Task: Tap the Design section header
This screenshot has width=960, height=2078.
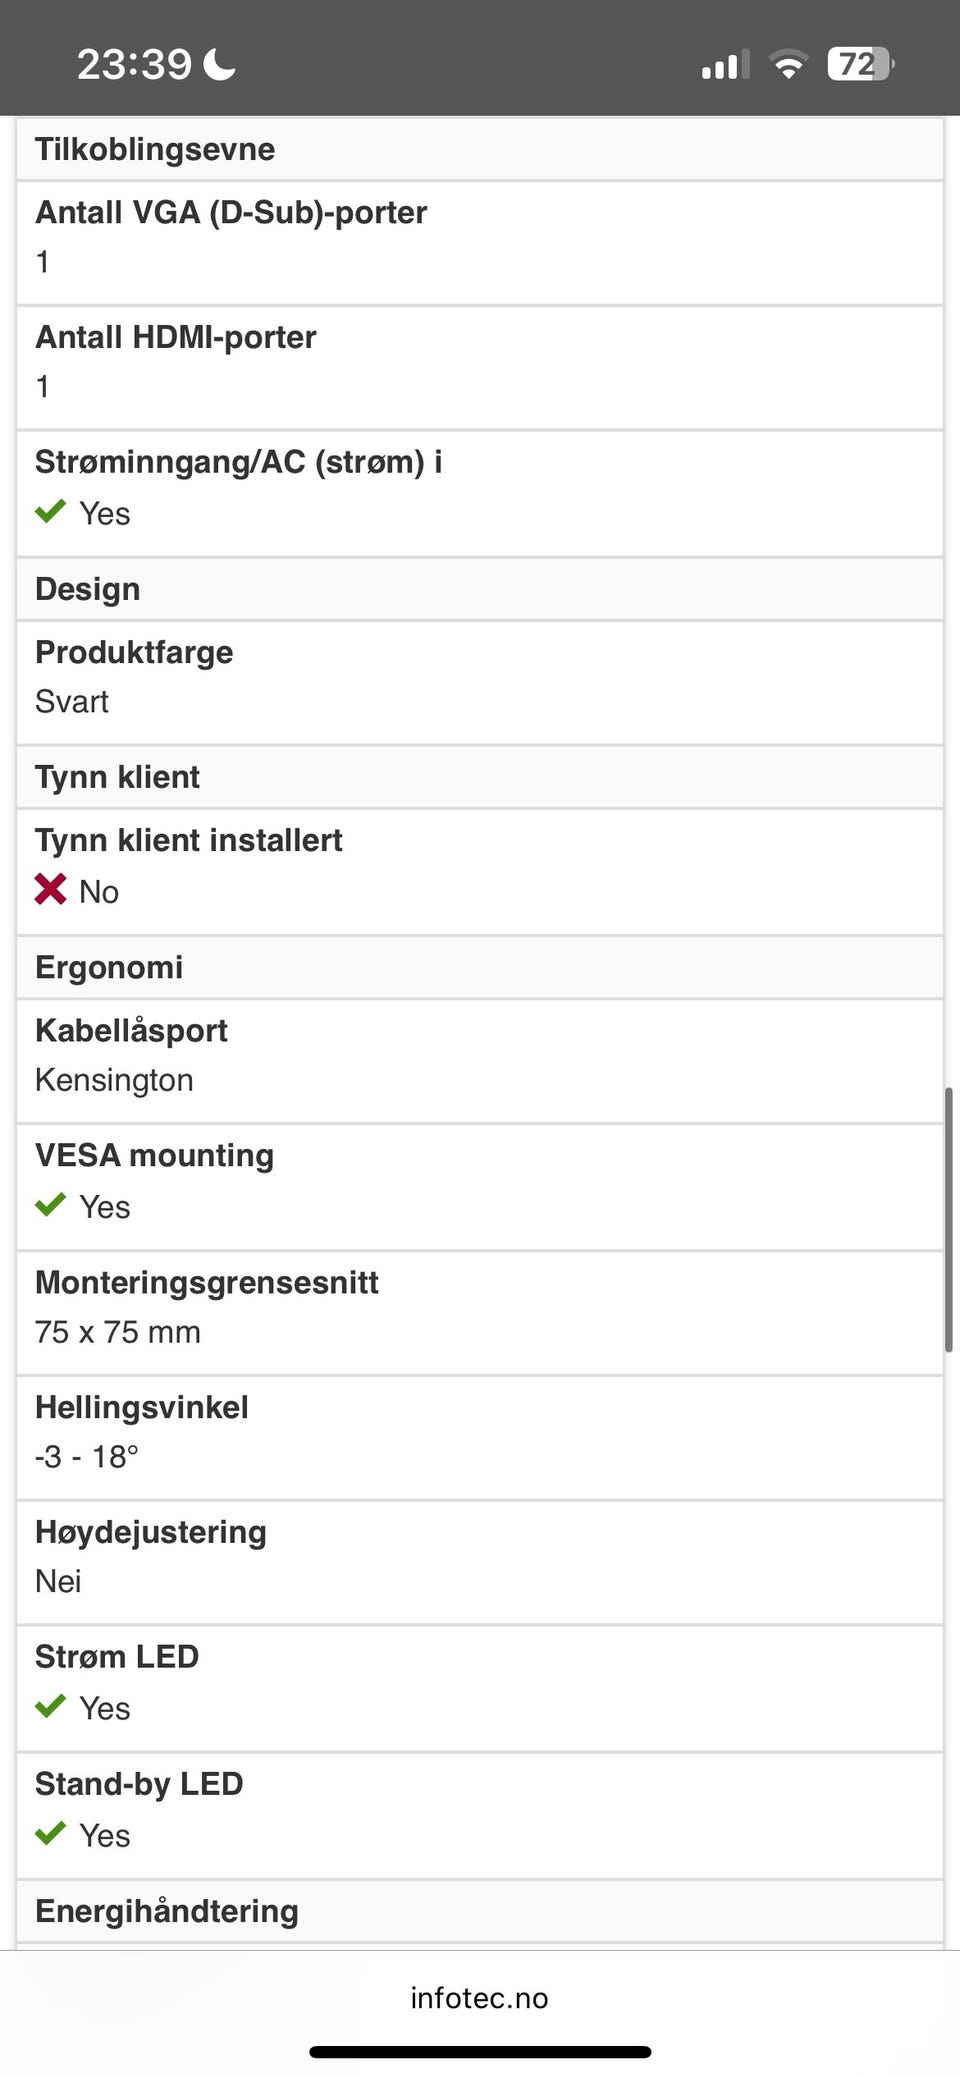Action: tap(88, 589)
